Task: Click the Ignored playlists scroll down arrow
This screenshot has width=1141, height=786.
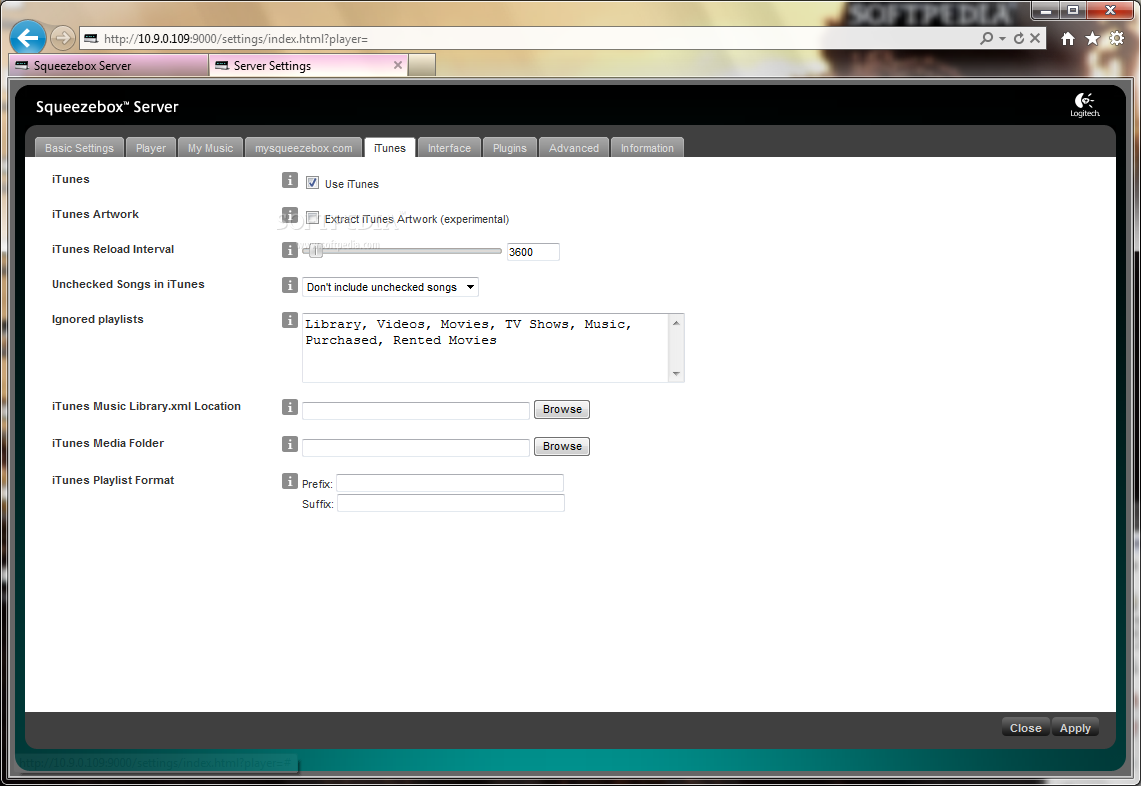Action: pos(676,373)
